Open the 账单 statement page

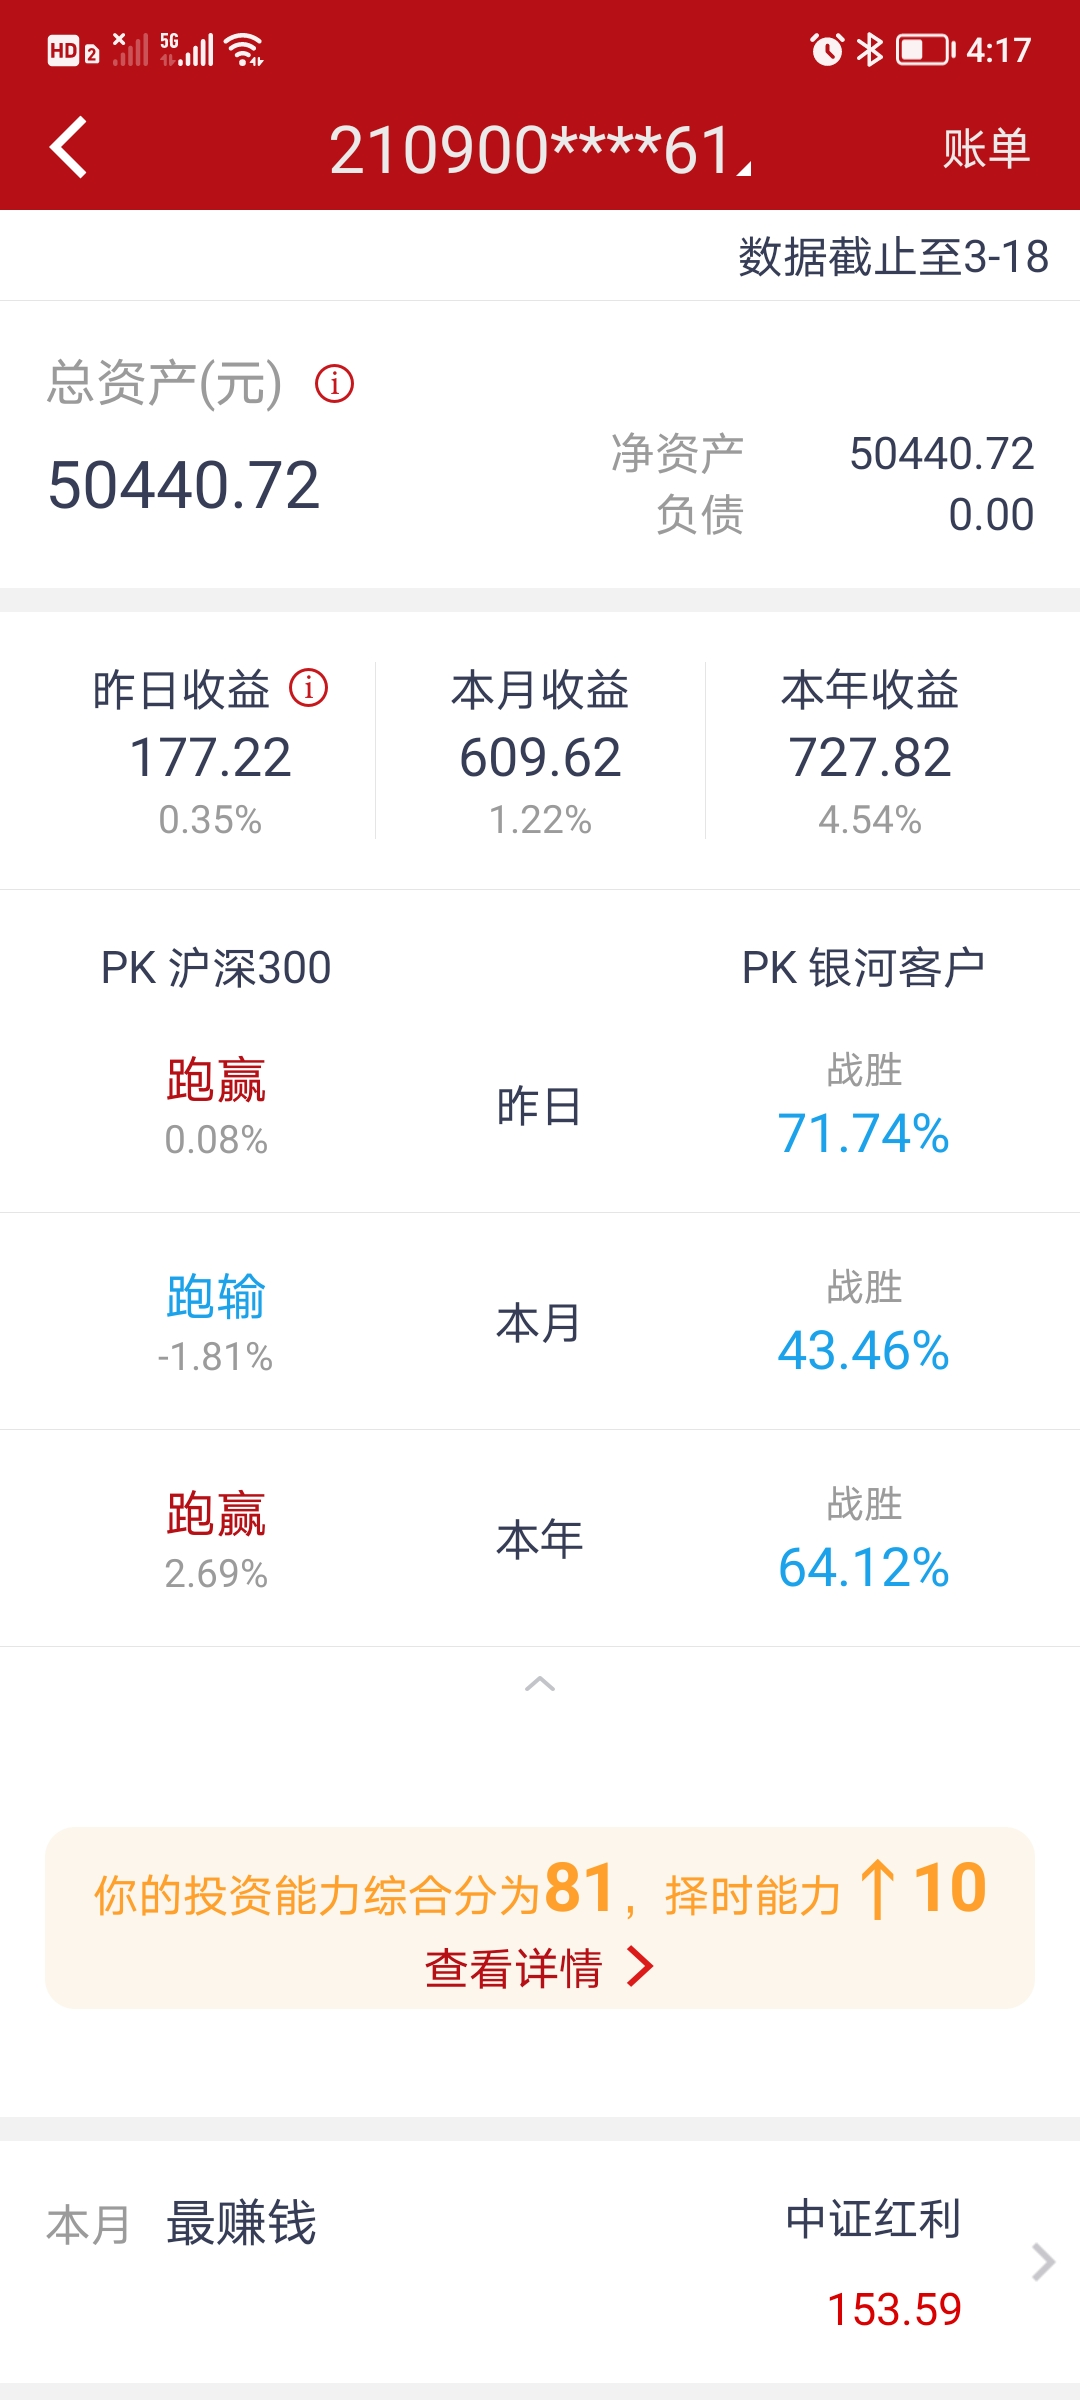point(986,149)
